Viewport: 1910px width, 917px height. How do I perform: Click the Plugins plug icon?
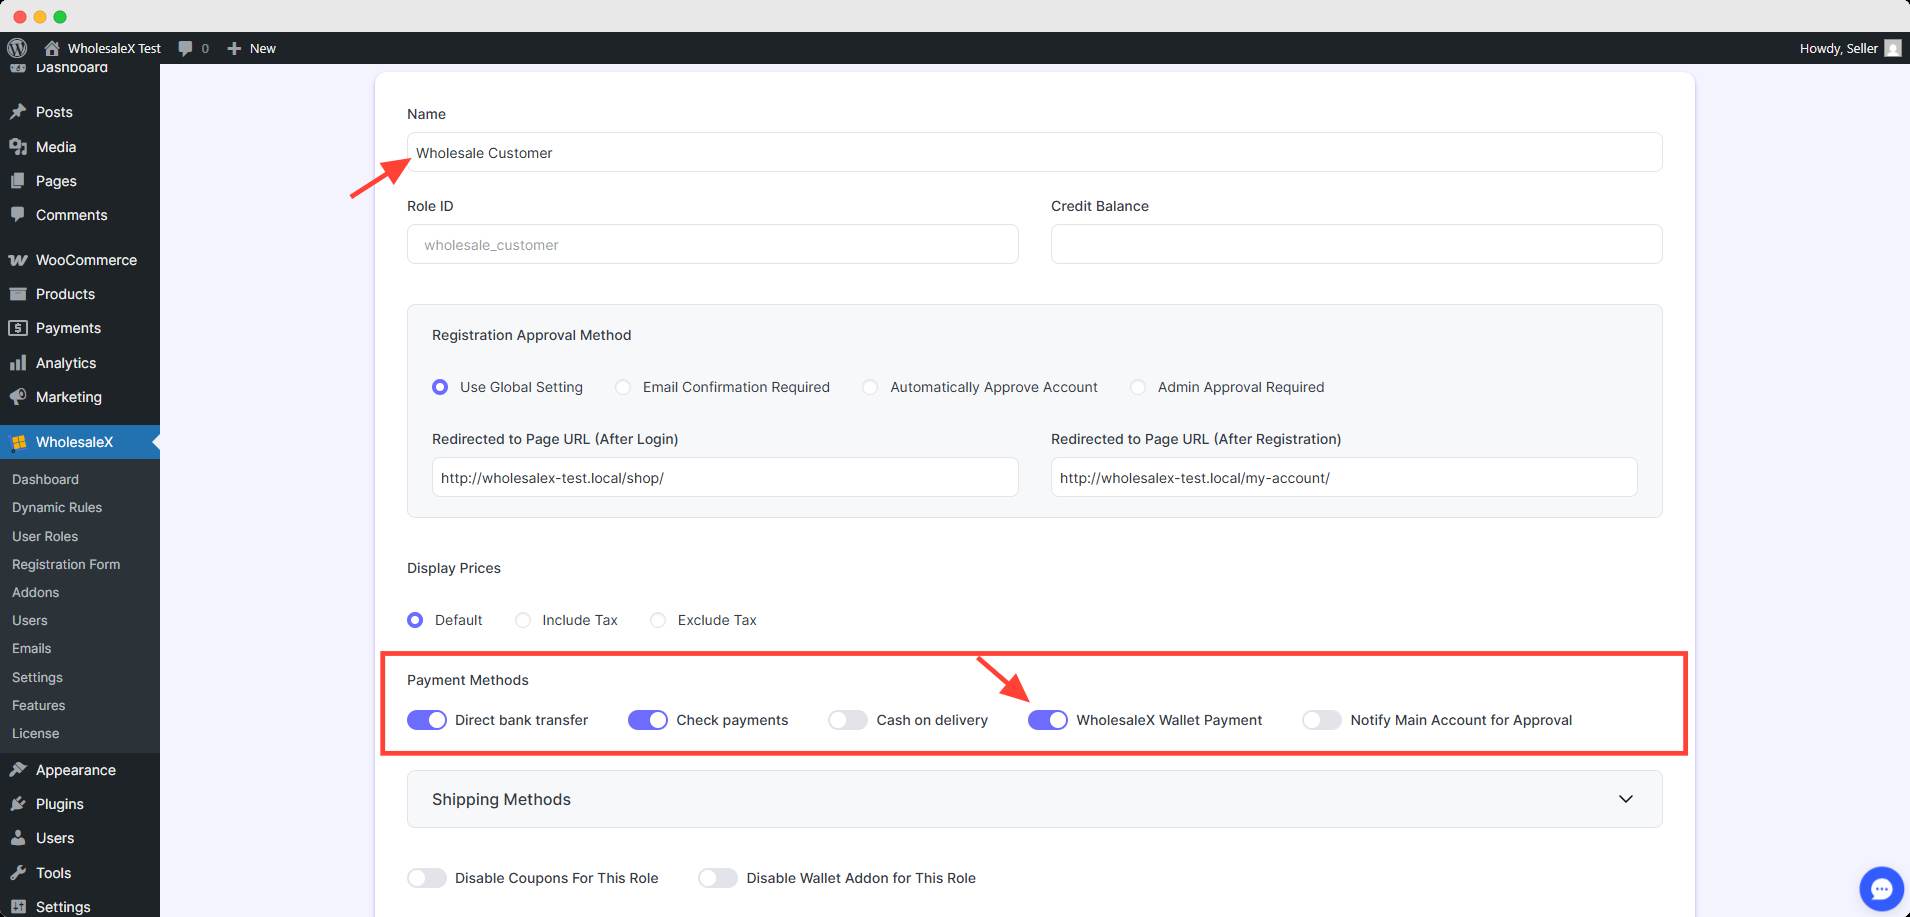[x=18, y=804]
